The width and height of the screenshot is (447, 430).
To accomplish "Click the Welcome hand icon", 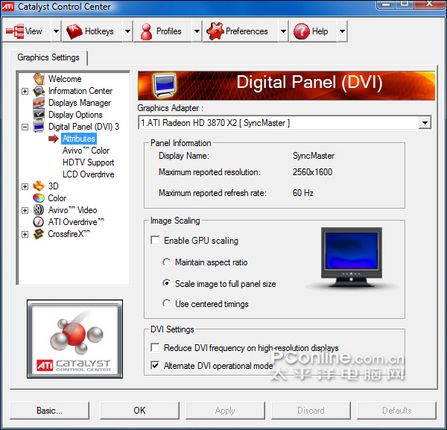I will click(39, 79).
